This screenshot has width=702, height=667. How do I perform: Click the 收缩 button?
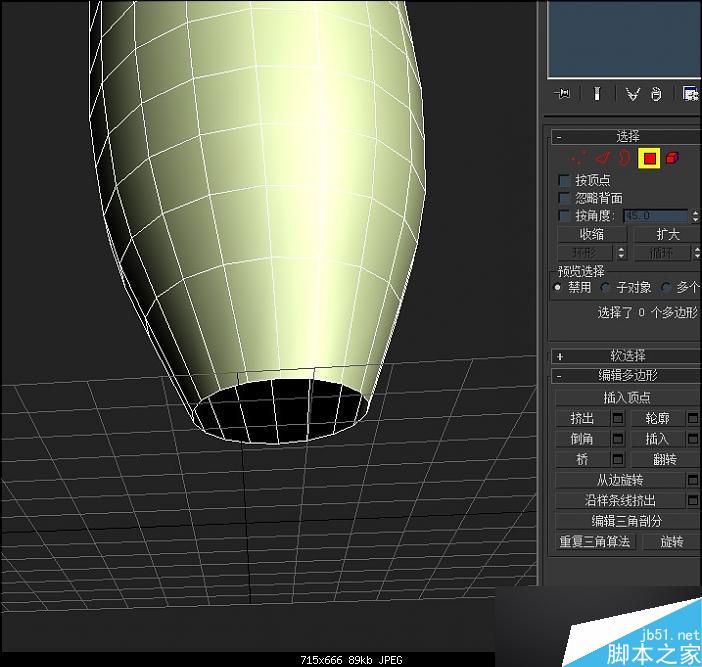pos(592,235)
